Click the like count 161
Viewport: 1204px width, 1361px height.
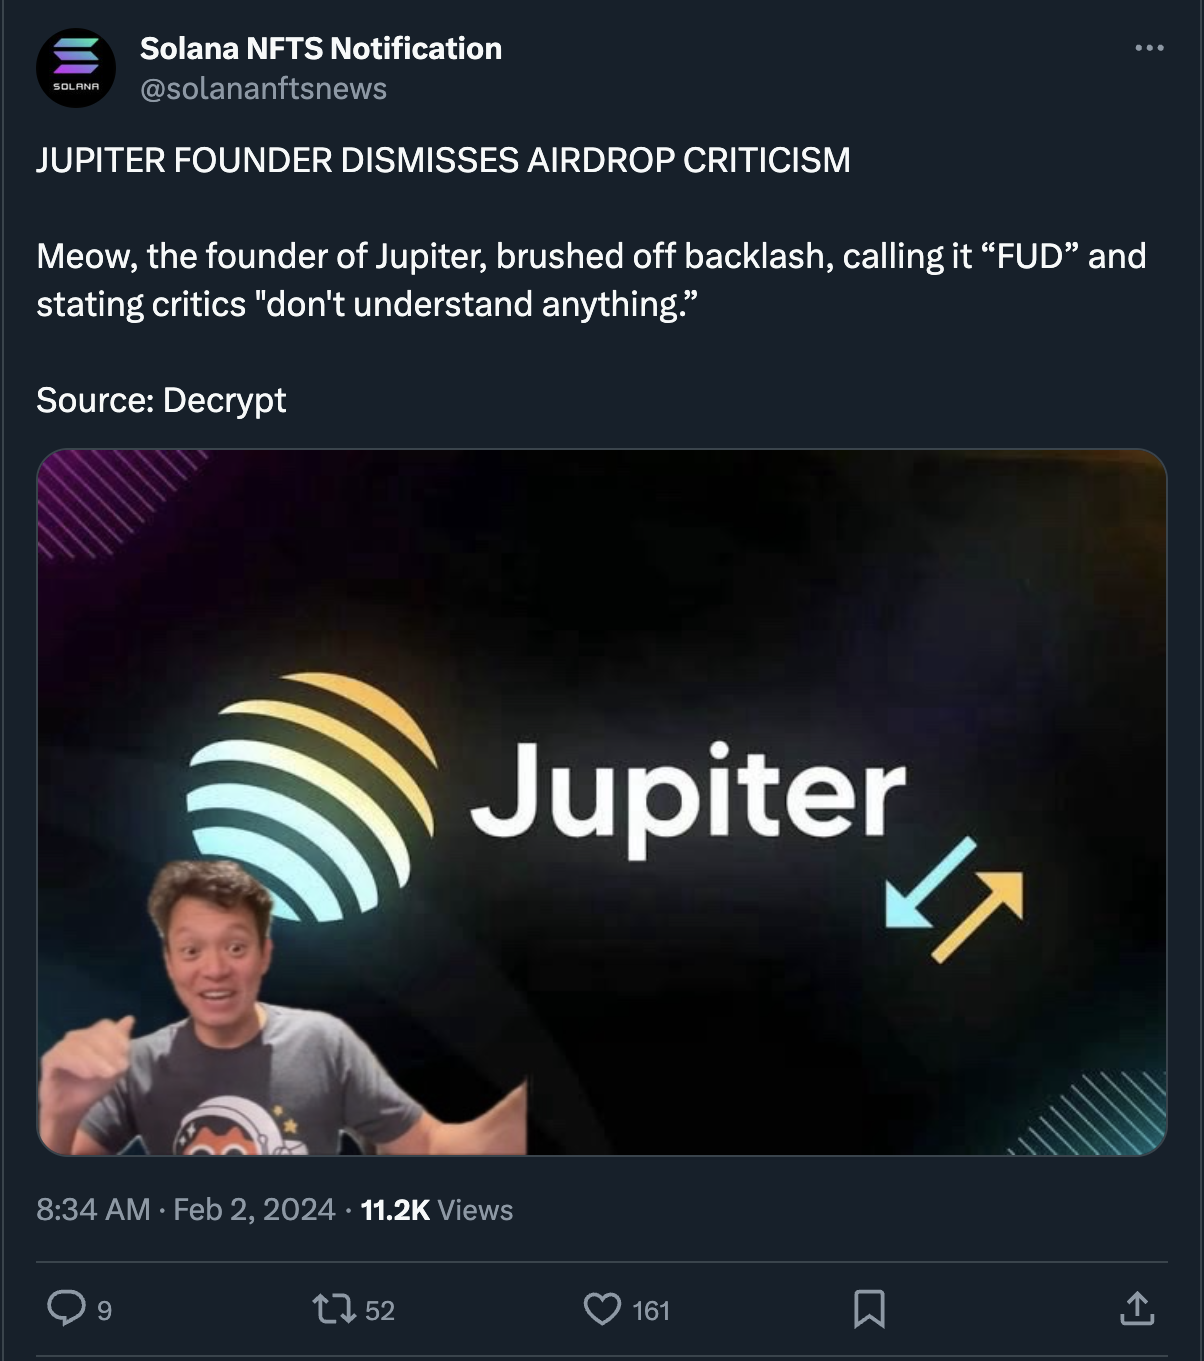(651, 1311)
